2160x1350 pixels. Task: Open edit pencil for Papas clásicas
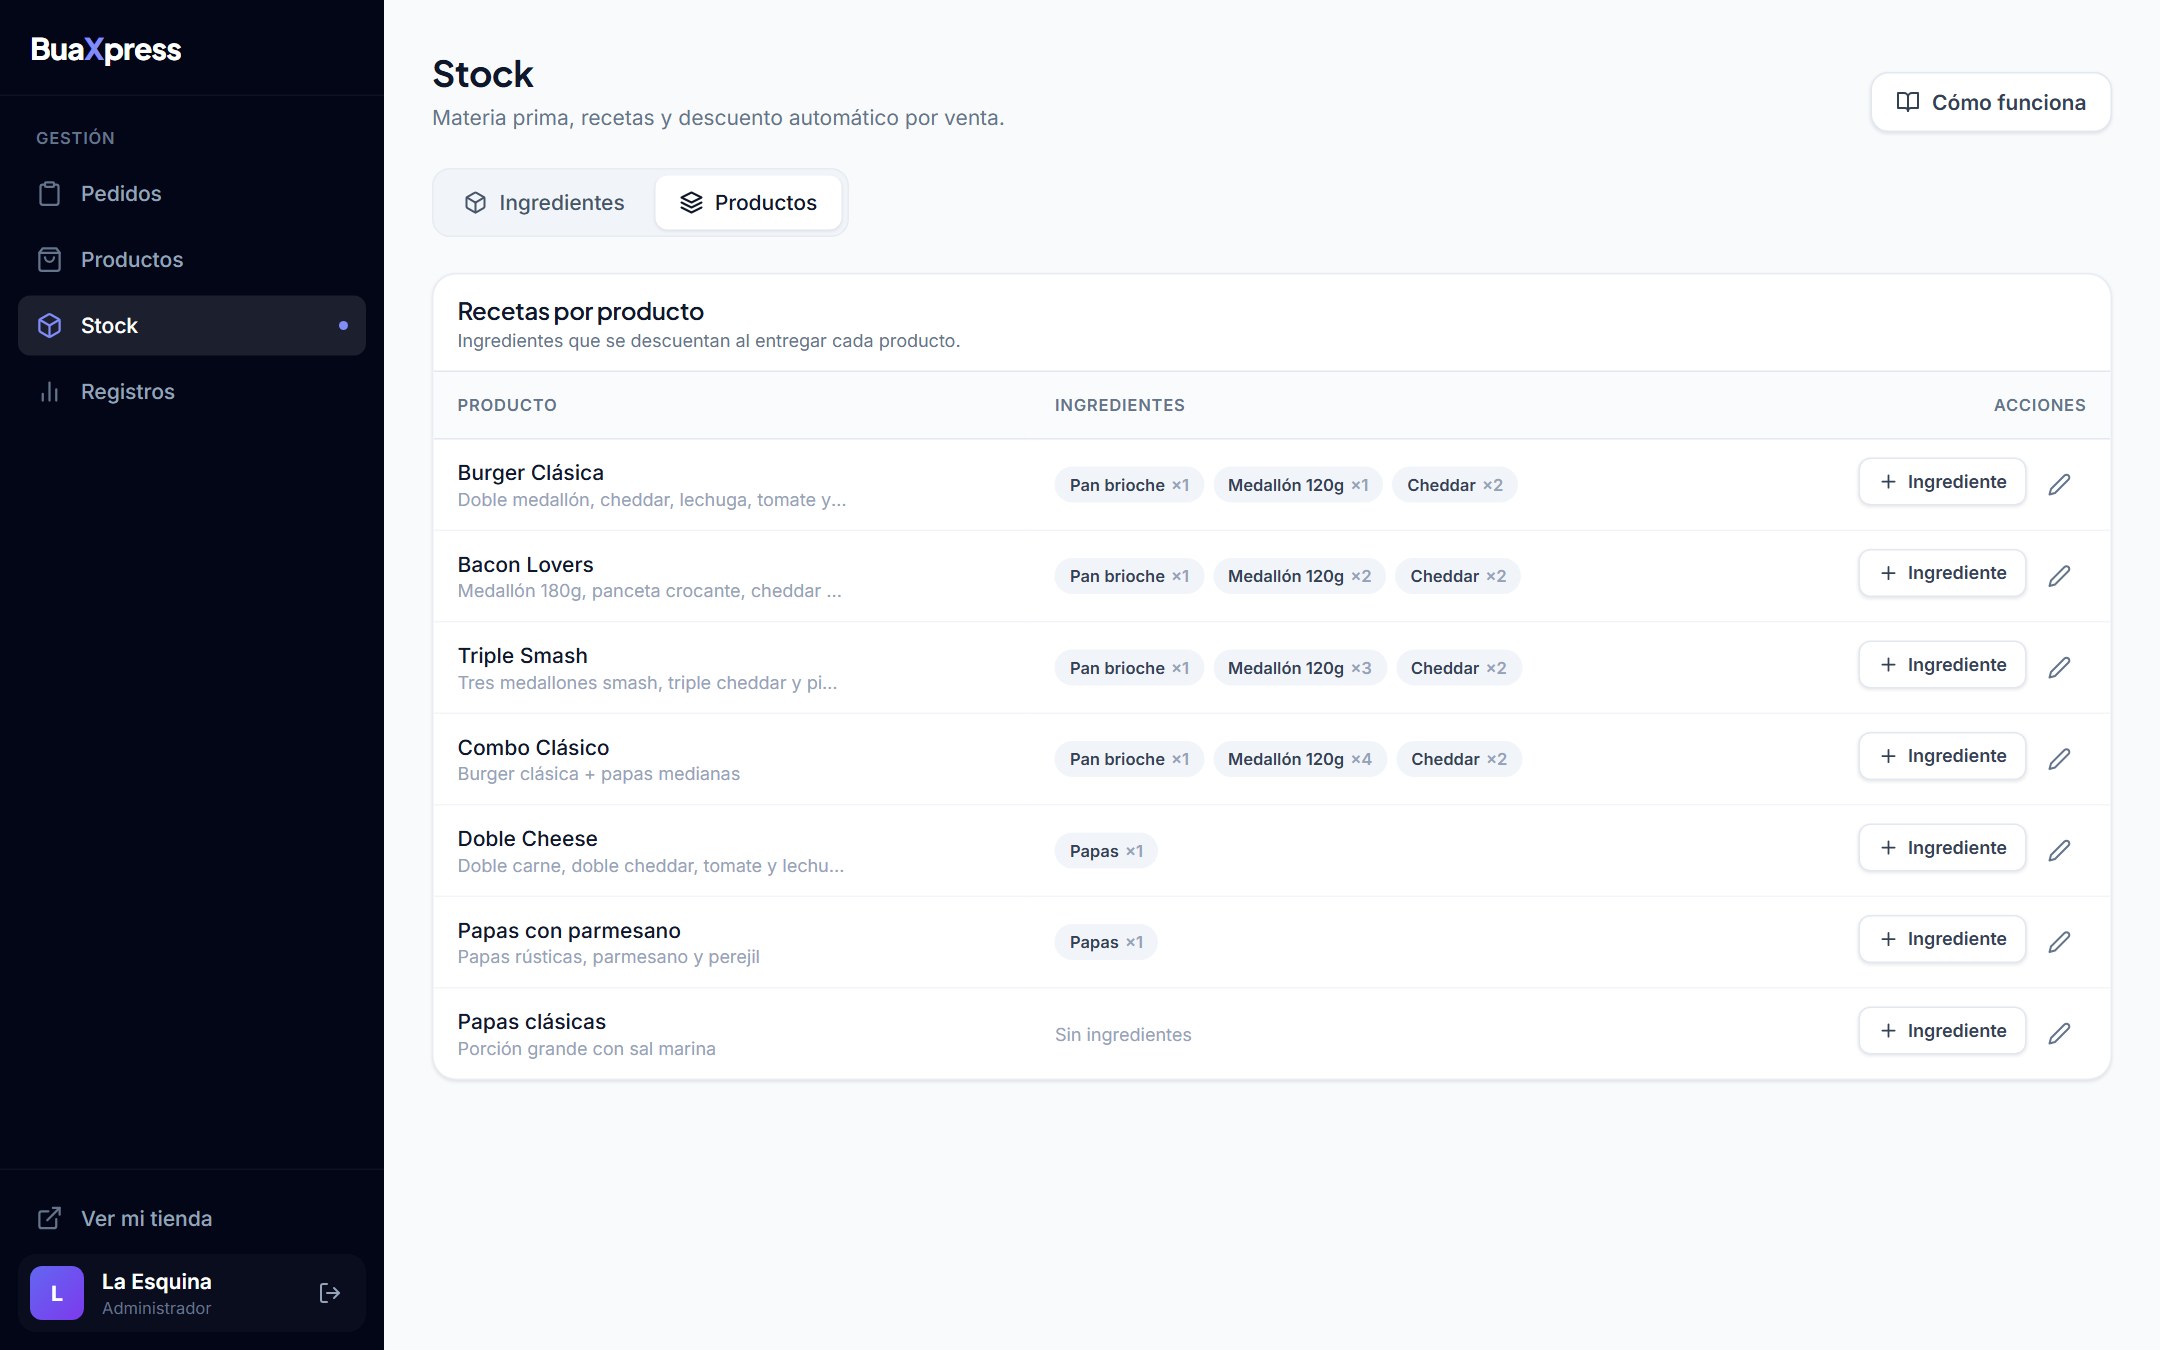[2059, 1033]
